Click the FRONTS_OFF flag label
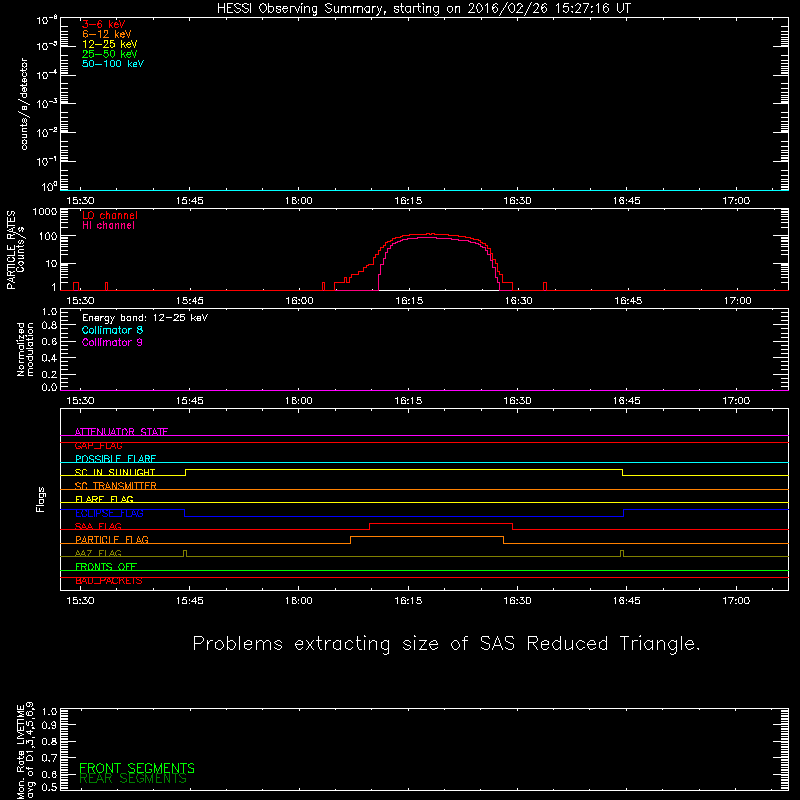The width and height of the screenshot is (800, 800). (106, 566)
